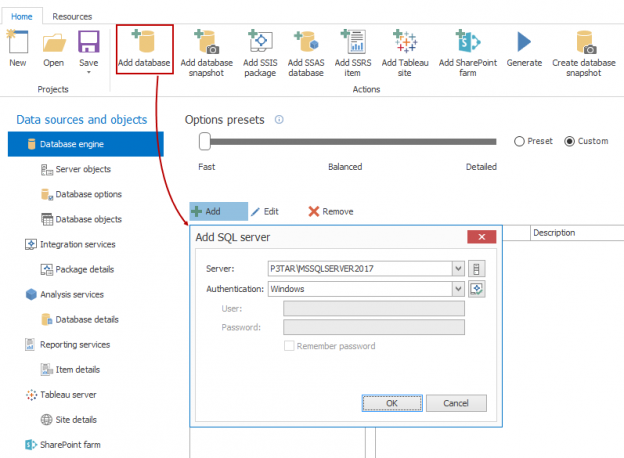Viewport: 624px width, 458px height.
Task: Click Add Tableau site icon
Action: [405, 41]
